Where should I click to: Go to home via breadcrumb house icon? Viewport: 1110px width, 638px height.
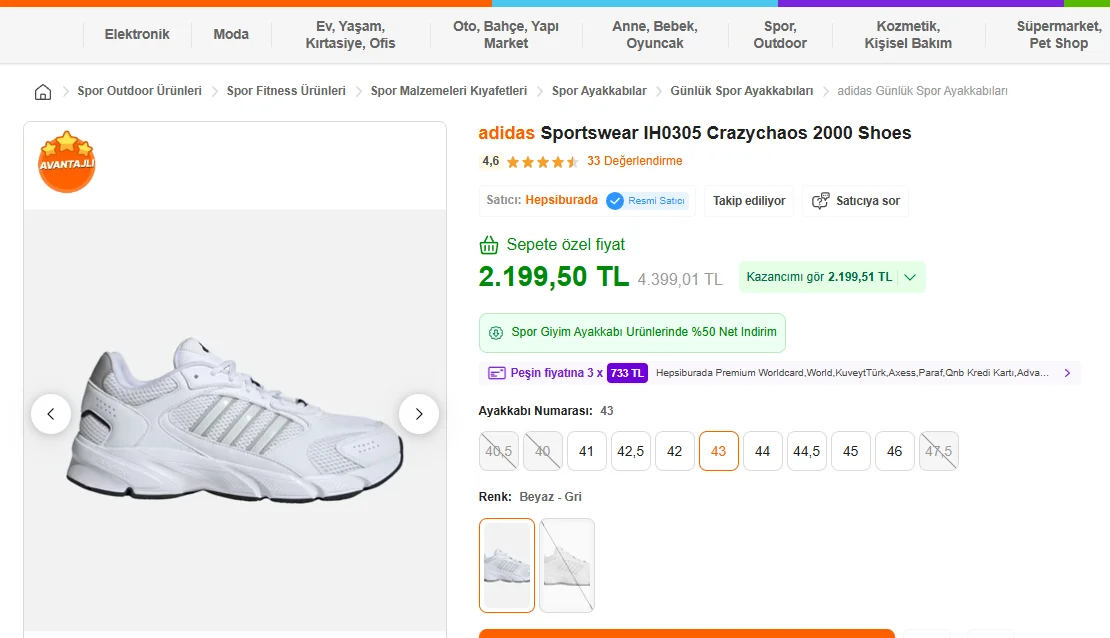43,92
